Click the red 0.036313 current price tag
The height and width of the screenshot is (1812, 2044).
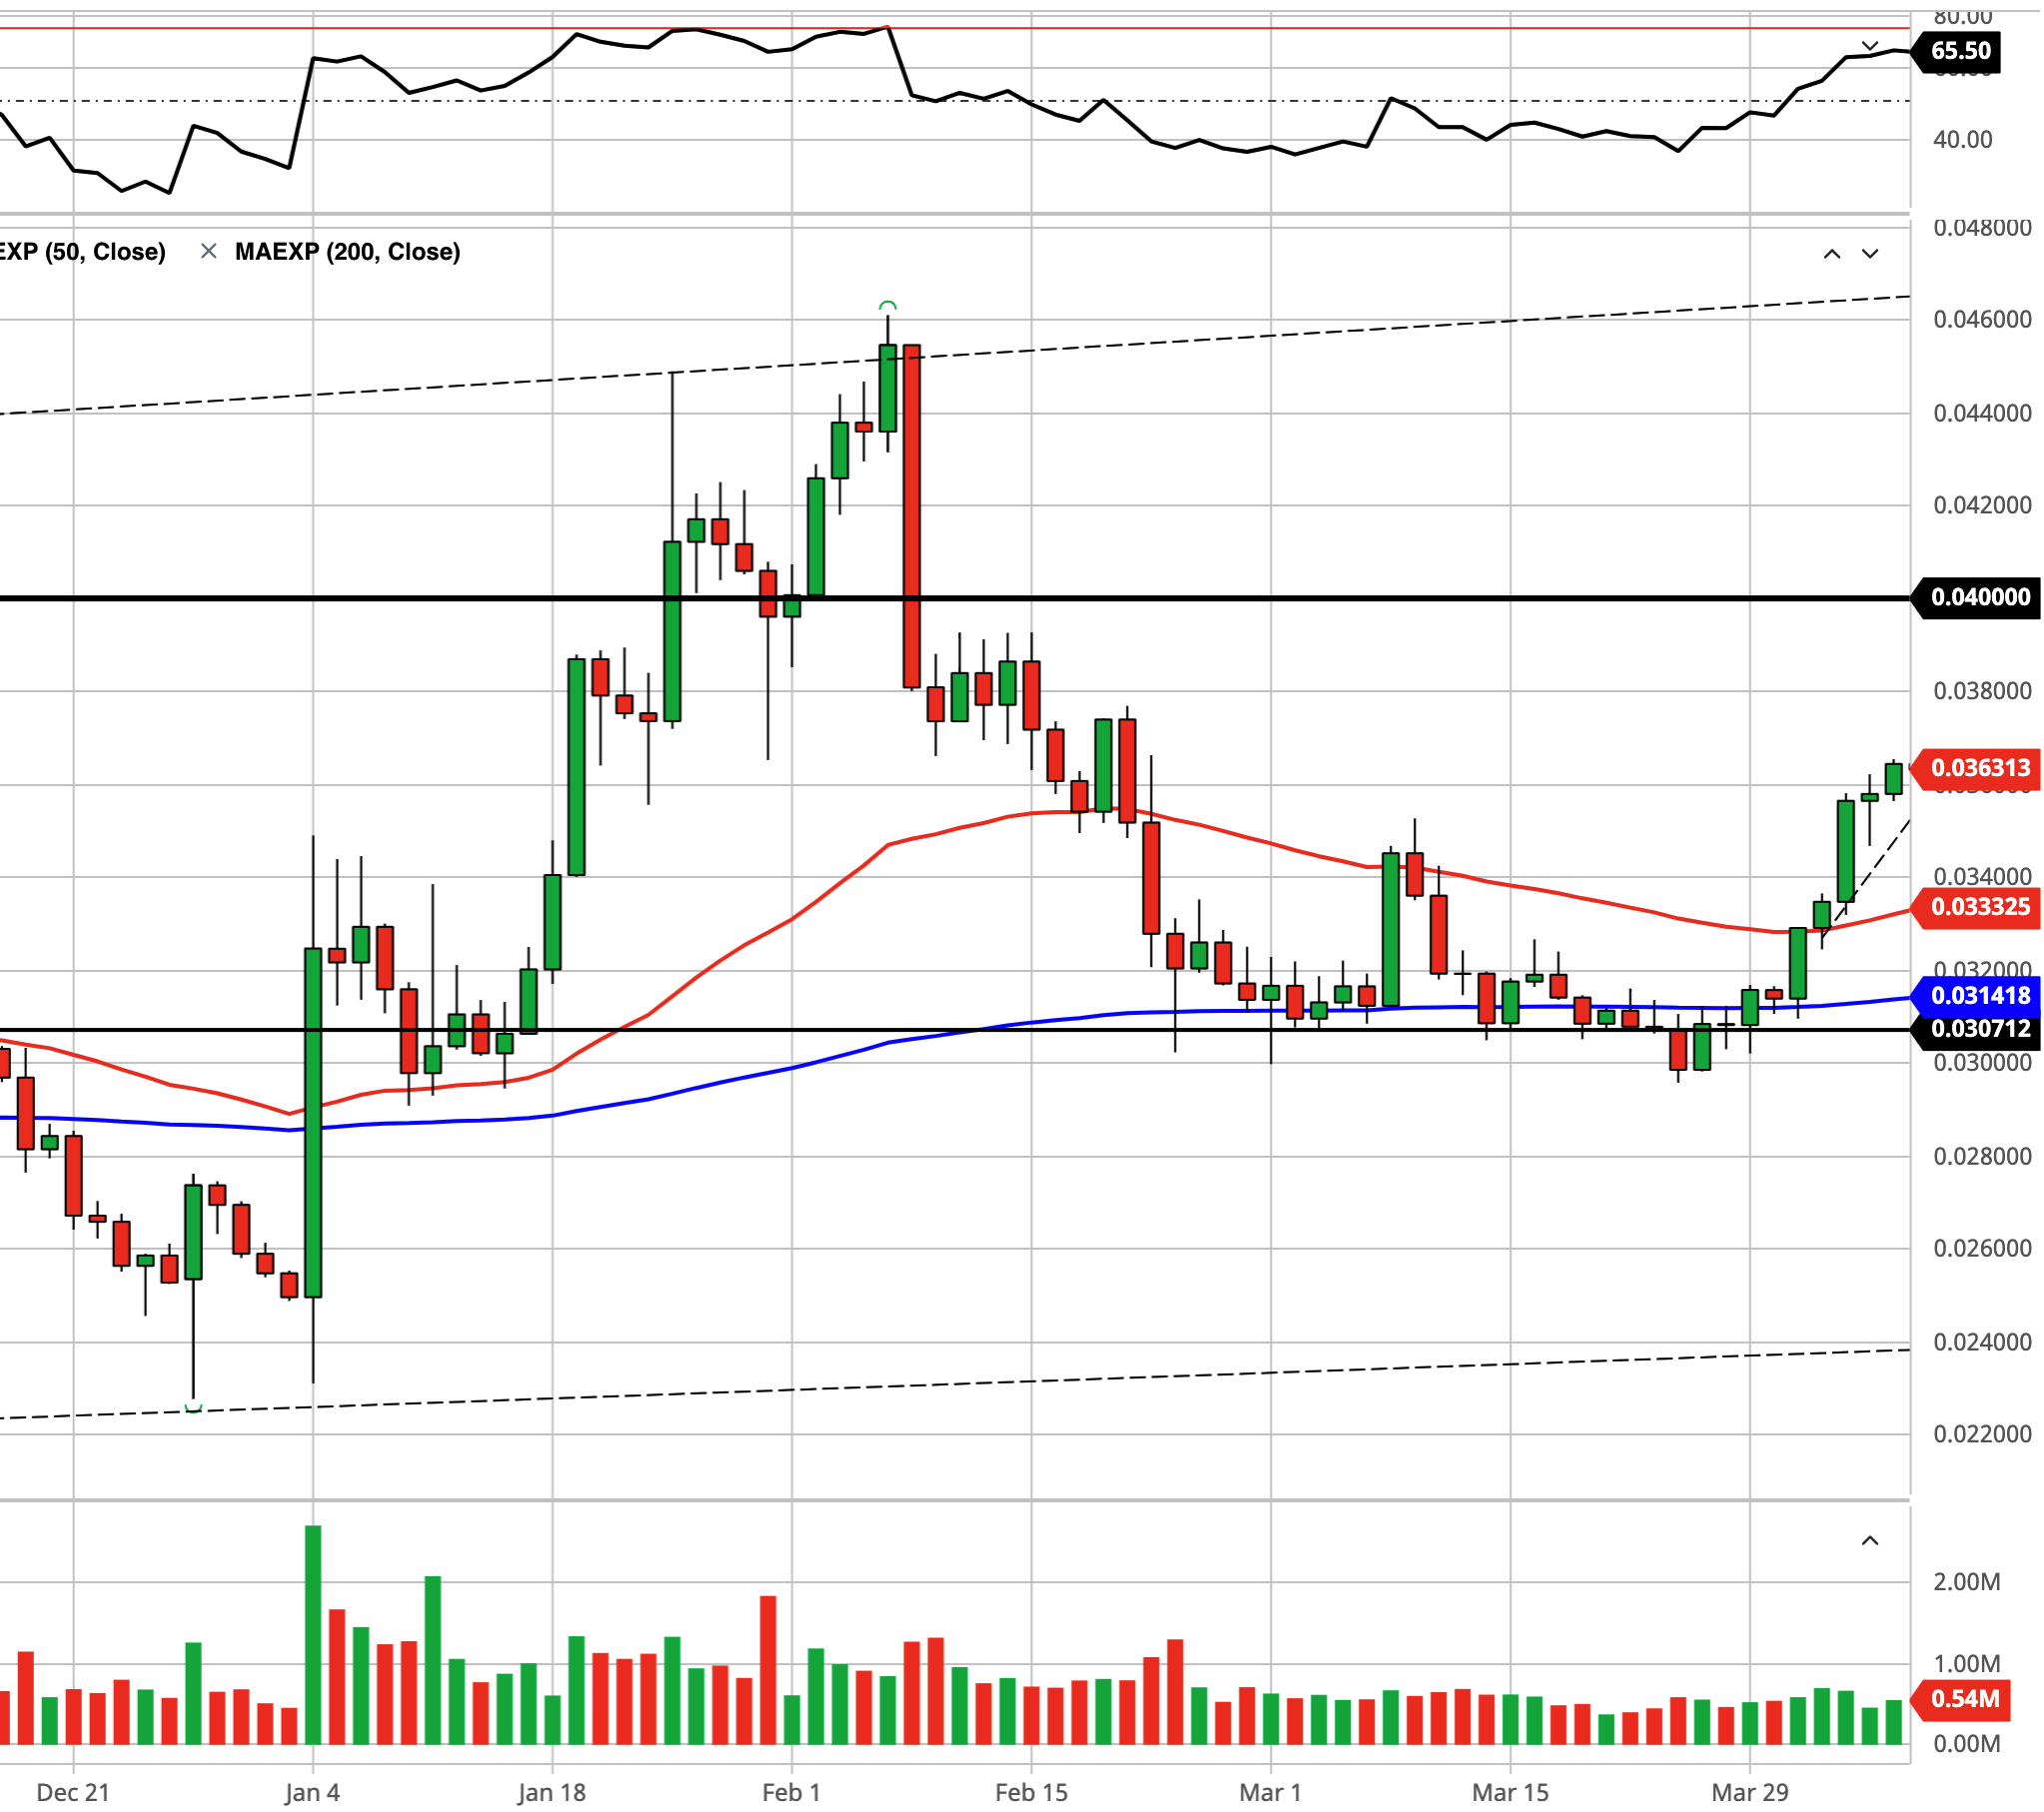pyautogui.click(x=1978, y=768)
